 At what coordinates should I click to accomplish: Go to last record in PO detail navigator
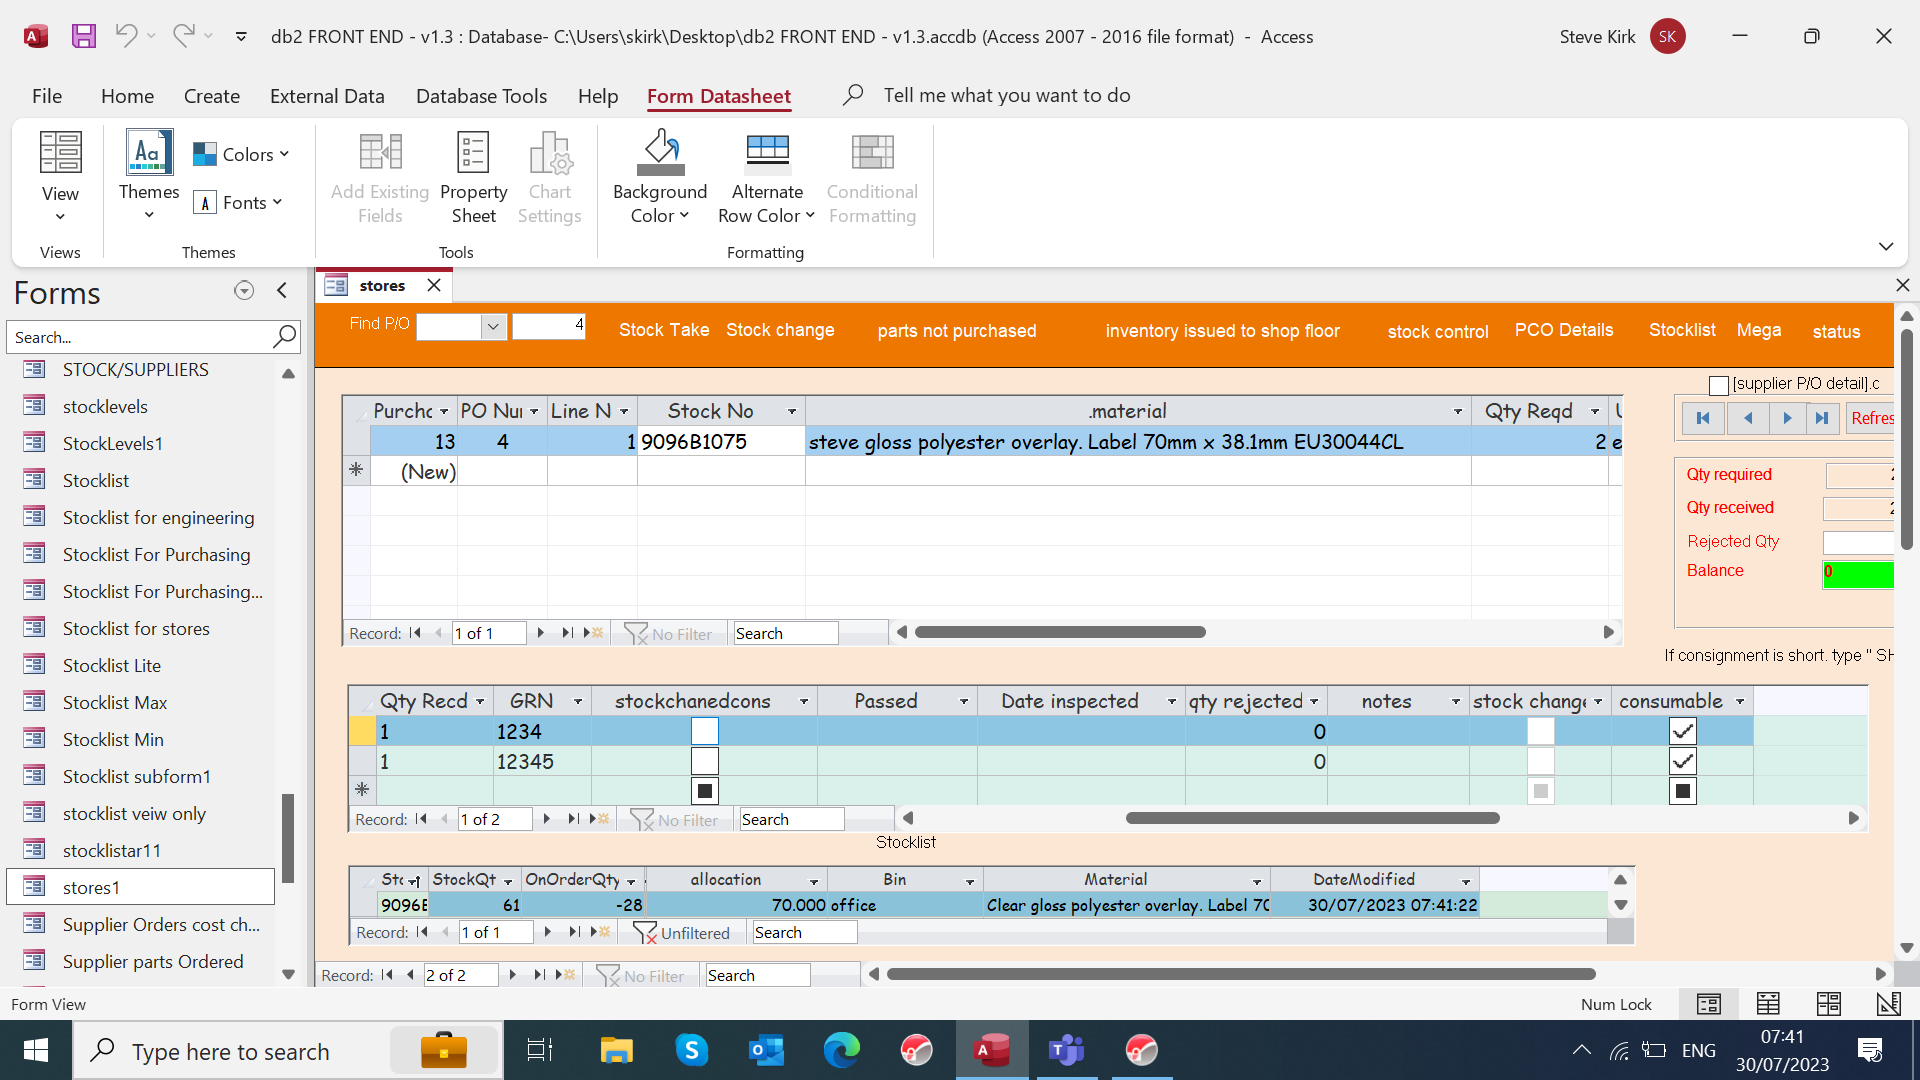pos(1822,418)
